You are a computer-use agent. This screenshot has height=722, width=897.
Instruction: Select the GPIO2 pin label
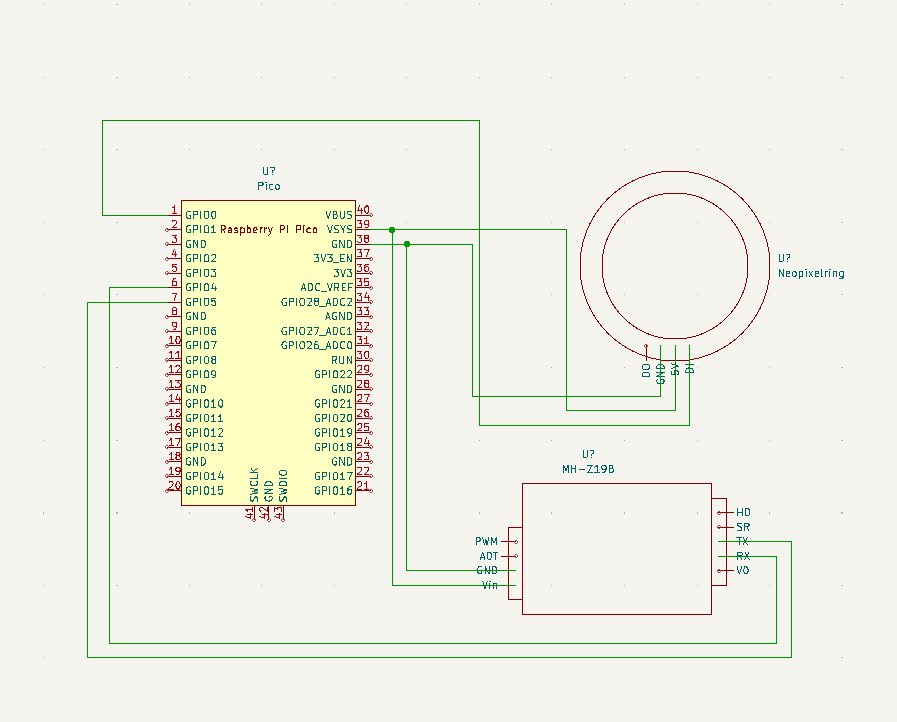pyautogui.click(x=201, y=259)
